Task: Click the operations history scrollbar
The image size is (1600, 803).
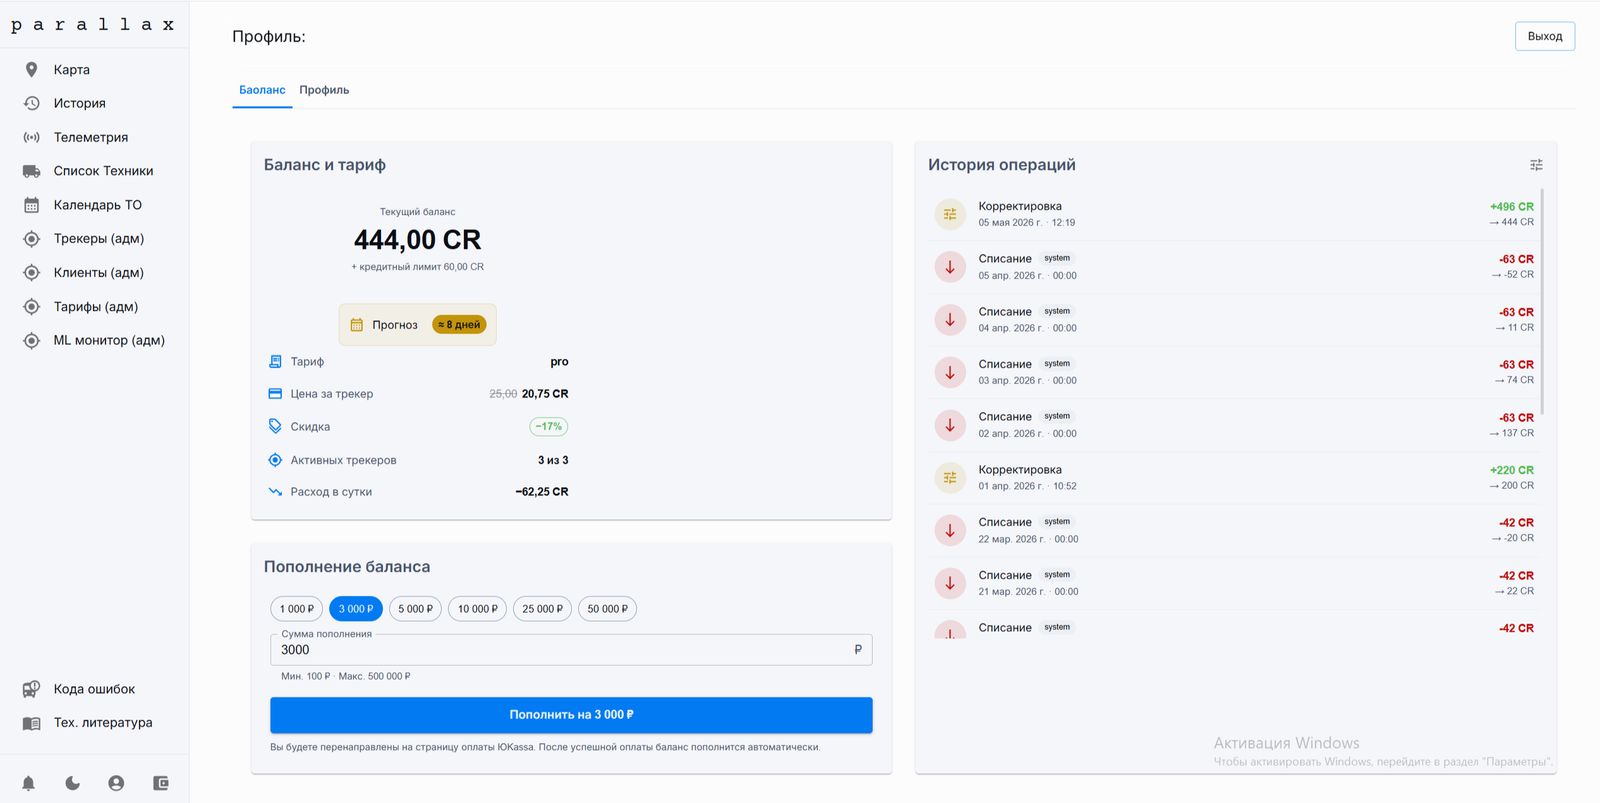Action: (x=1543, y=301)
